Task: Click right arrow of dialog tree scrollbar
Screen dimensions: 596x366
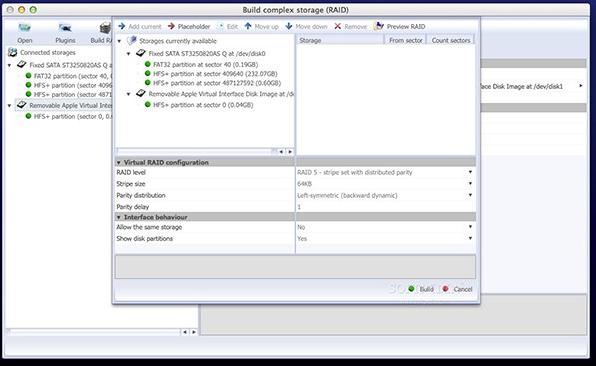Action: click(x=290, y=152)
